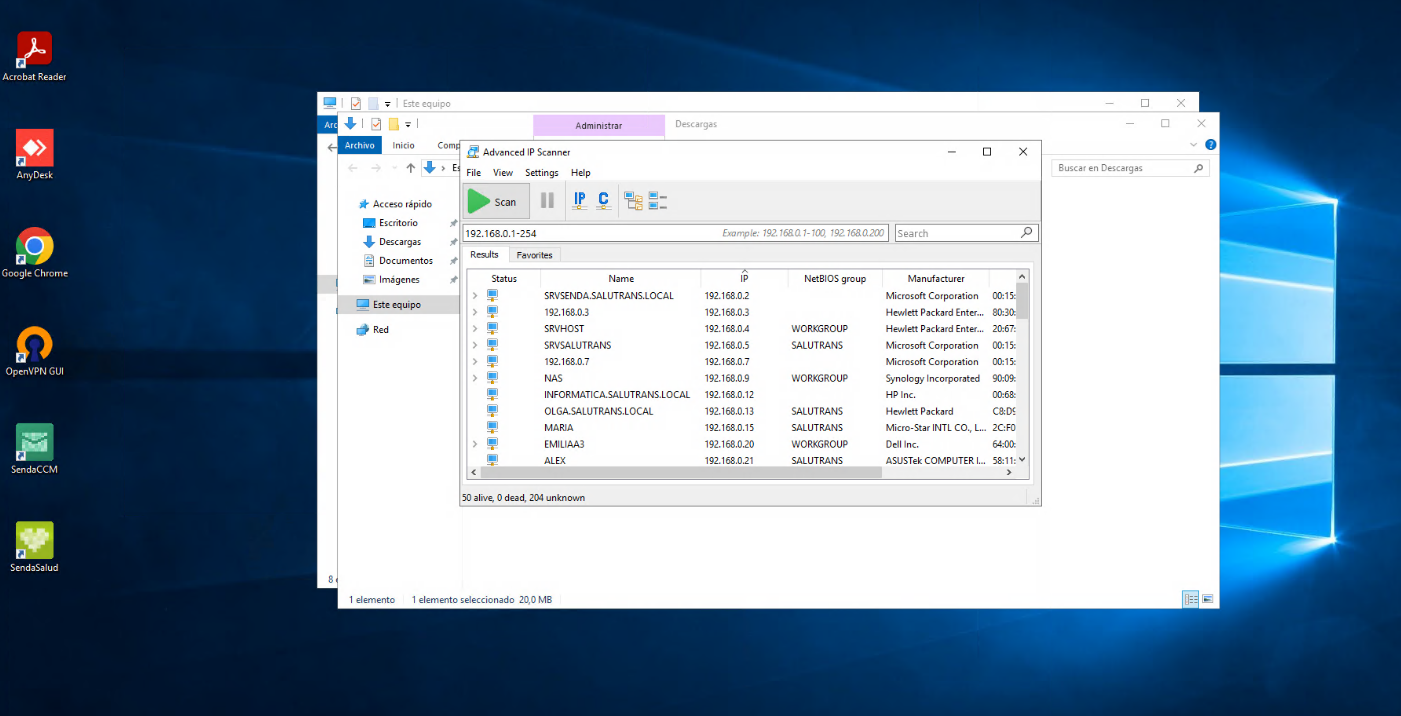This screenshot has height=716, width=1401.
Task: Open the OpenVPN GUI desktop icon
Action: pos(35,345)
